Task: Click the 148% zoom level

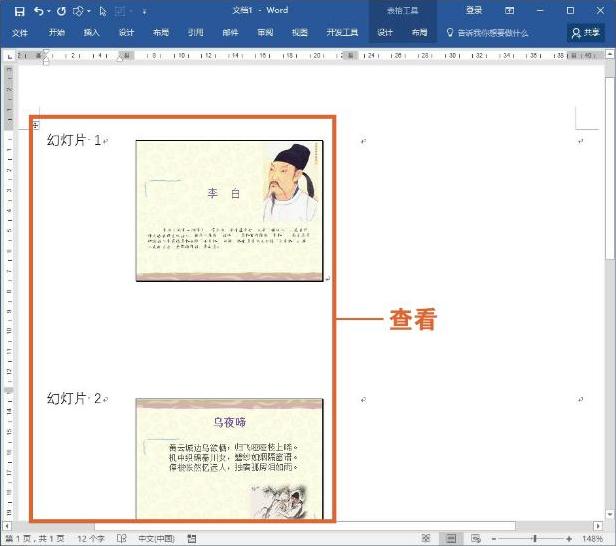Action: 592,539
